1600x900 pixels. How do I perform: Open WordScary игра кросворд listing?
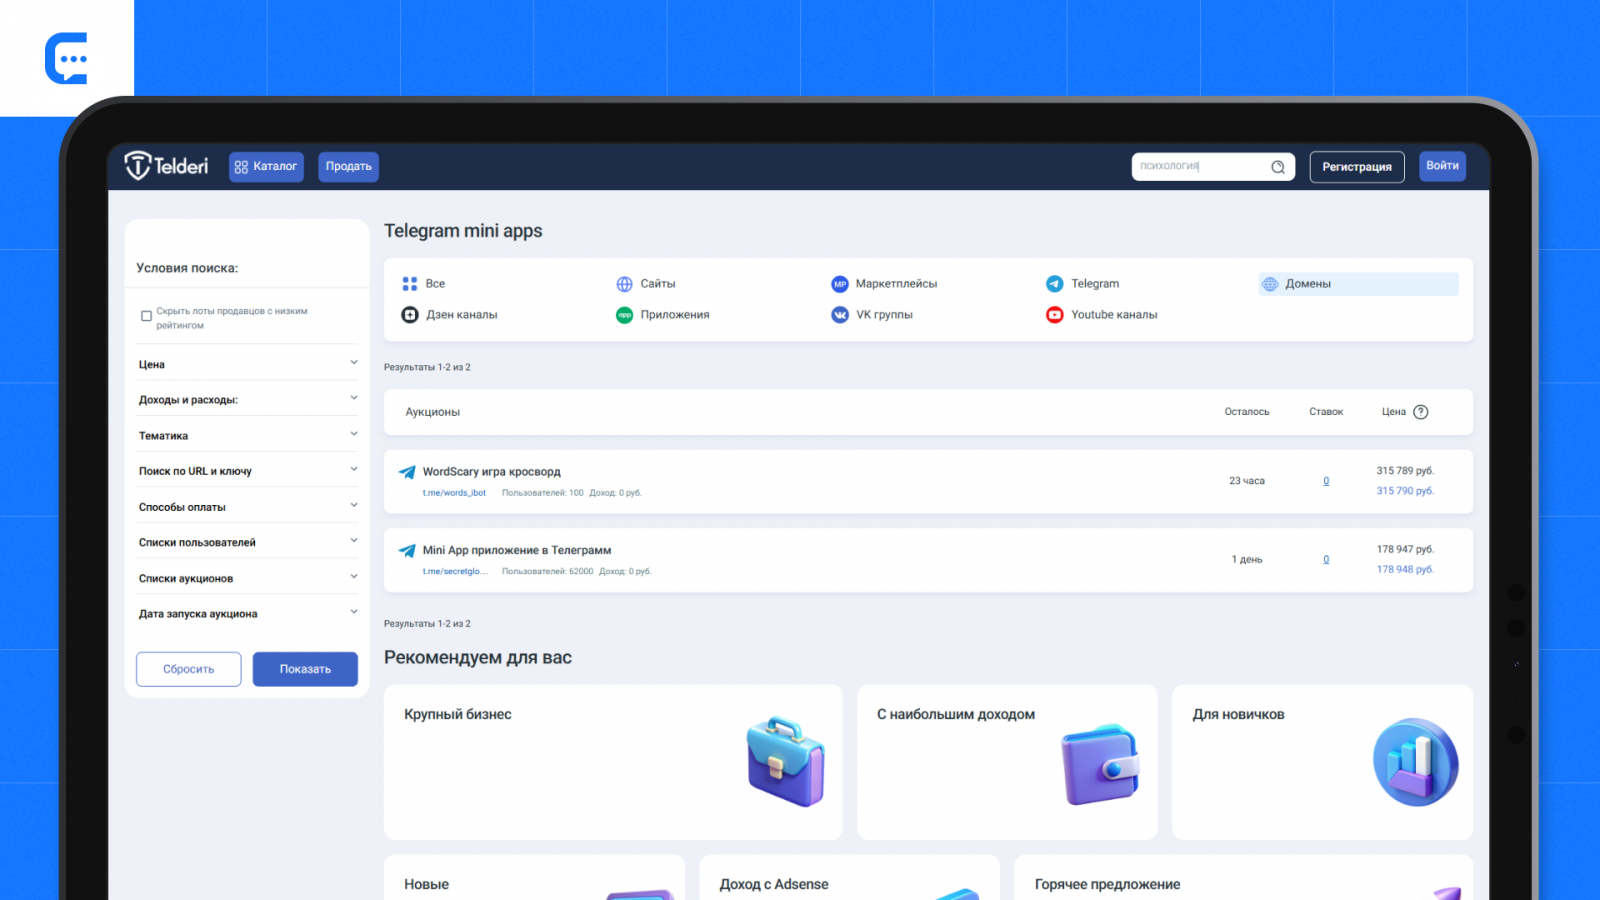coord(491,472)
